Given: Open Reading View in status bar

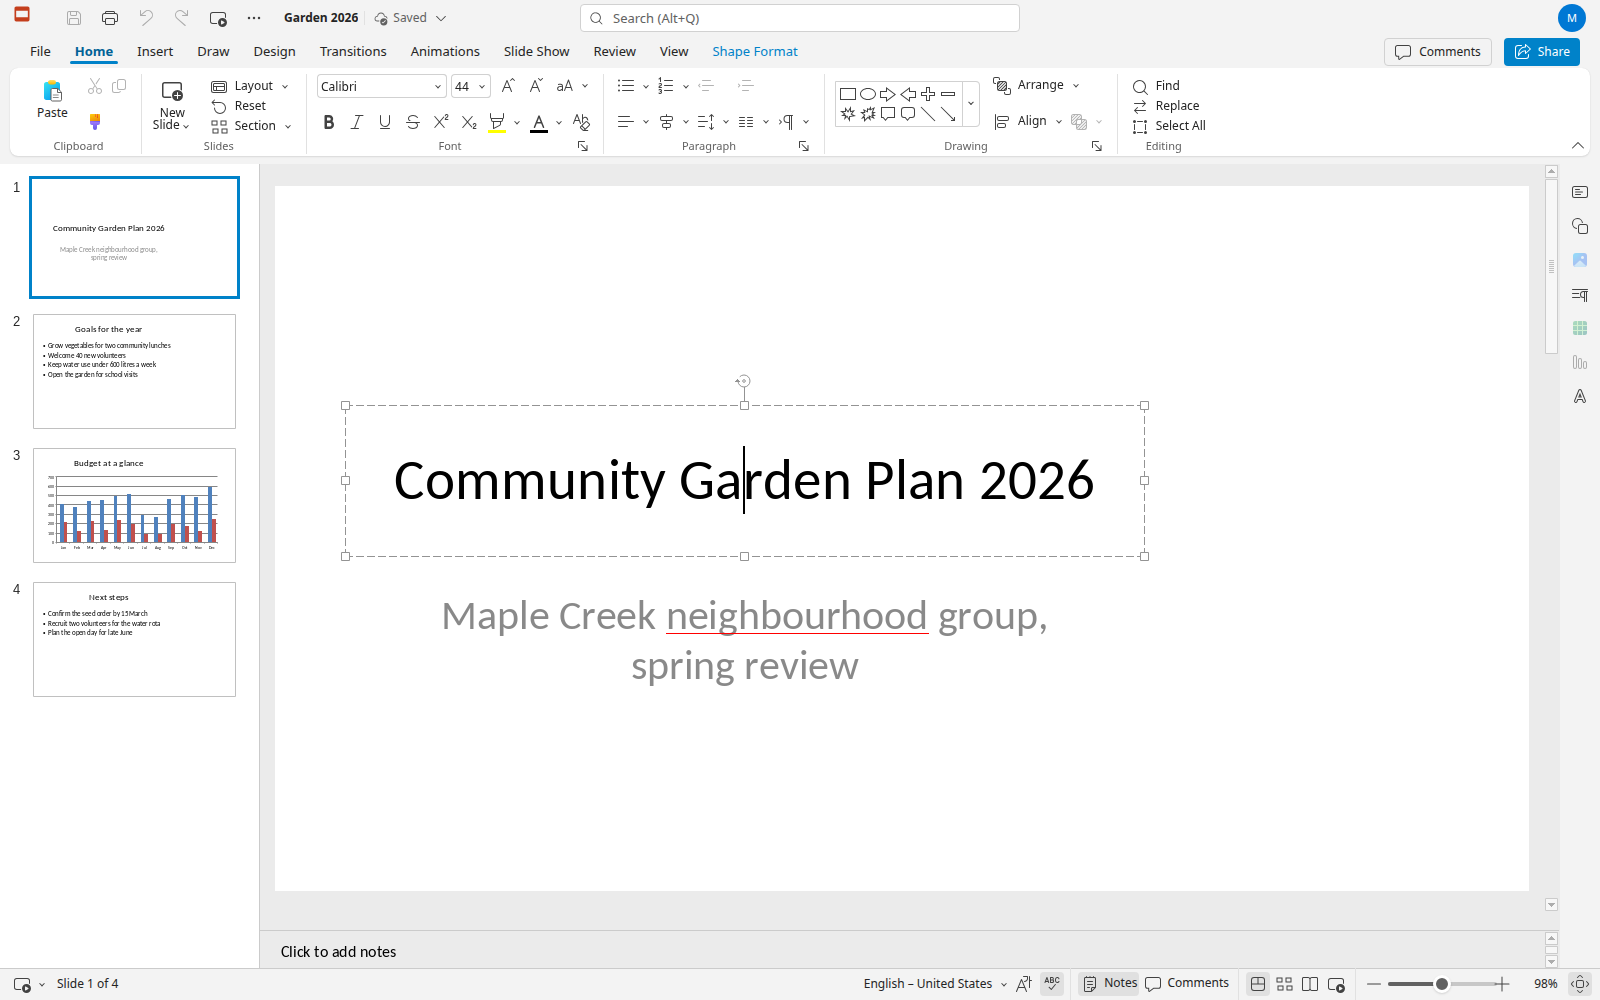Looking at the screenshot, I should click(1310, 984).
